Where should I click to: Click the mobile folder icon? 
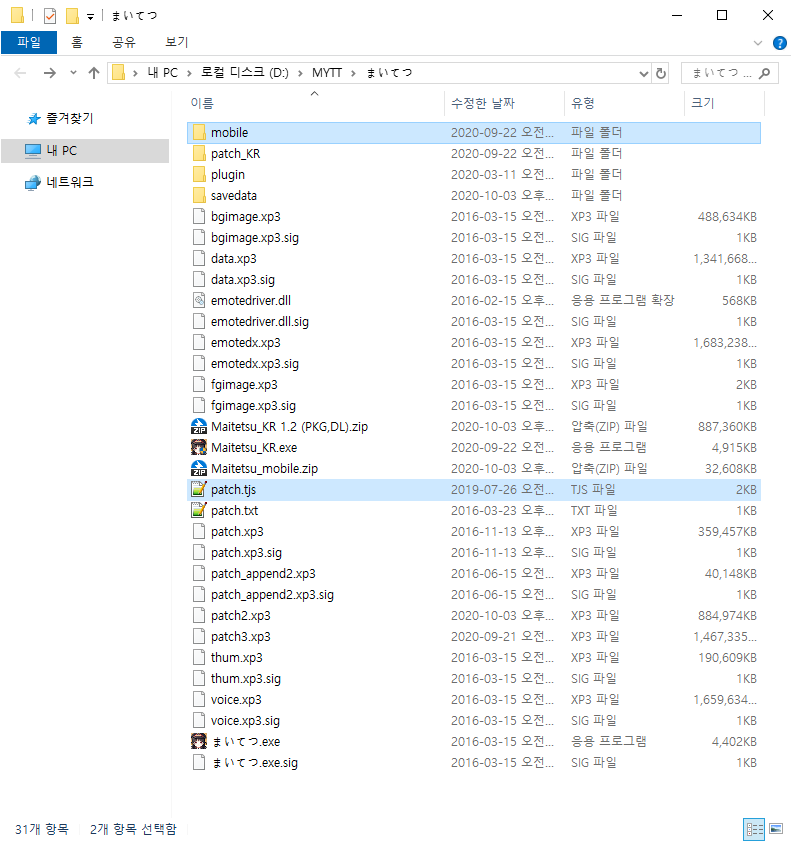point(199,133)
